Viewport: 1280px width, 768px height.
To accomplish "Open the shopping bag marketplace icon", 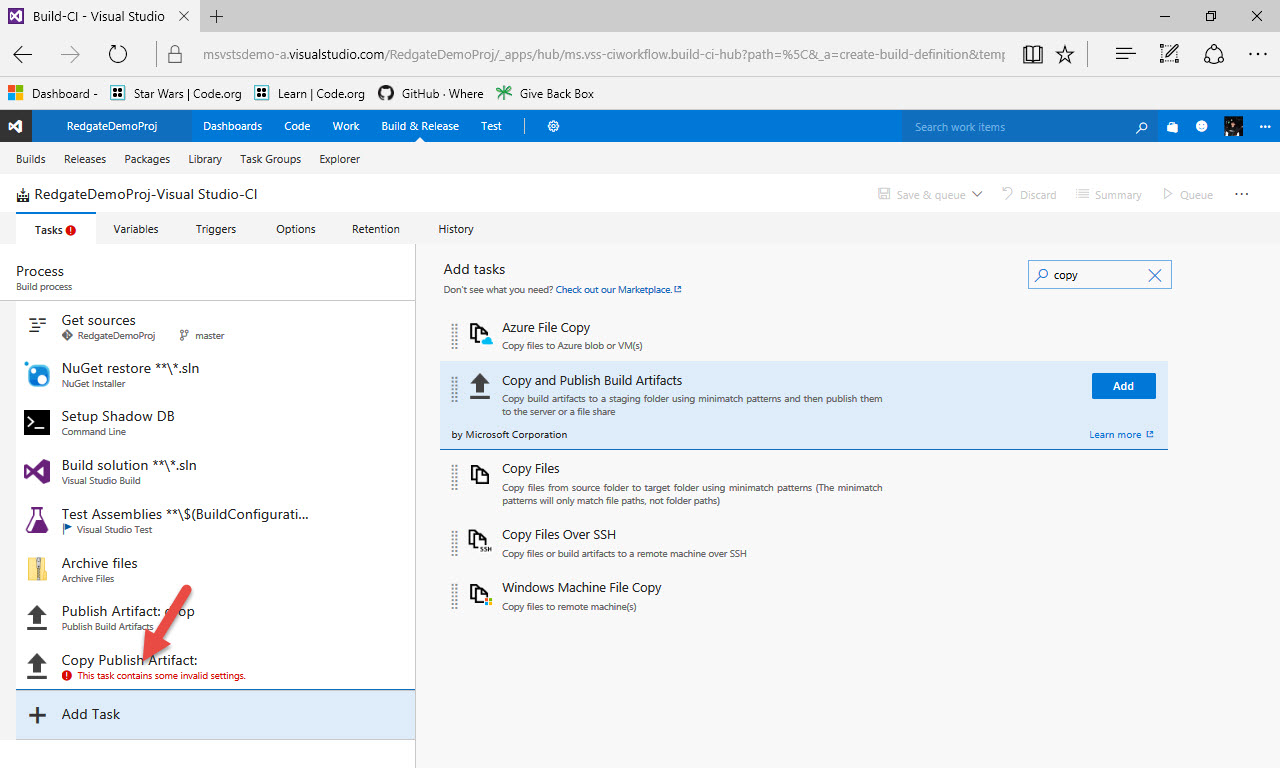I will click(x=1172, y=127).
